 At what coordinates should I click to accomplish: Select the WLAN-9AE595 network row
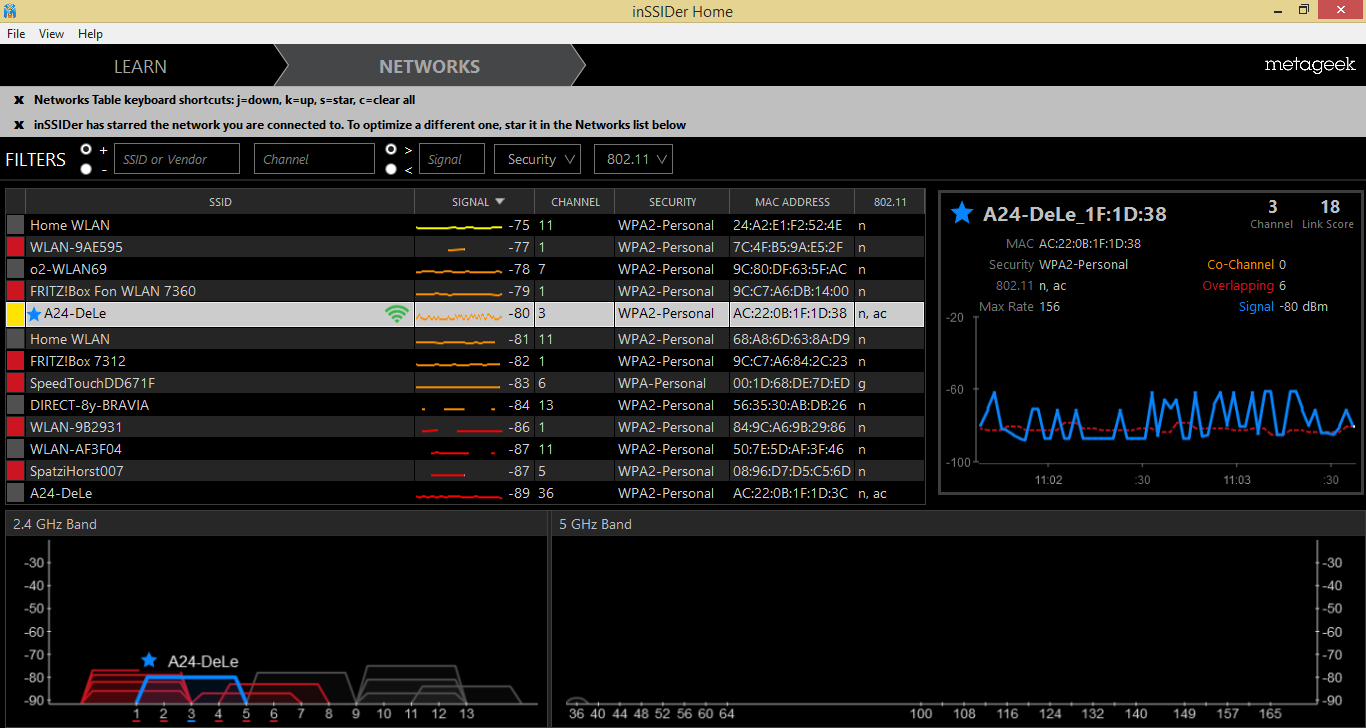coord(465,247)
